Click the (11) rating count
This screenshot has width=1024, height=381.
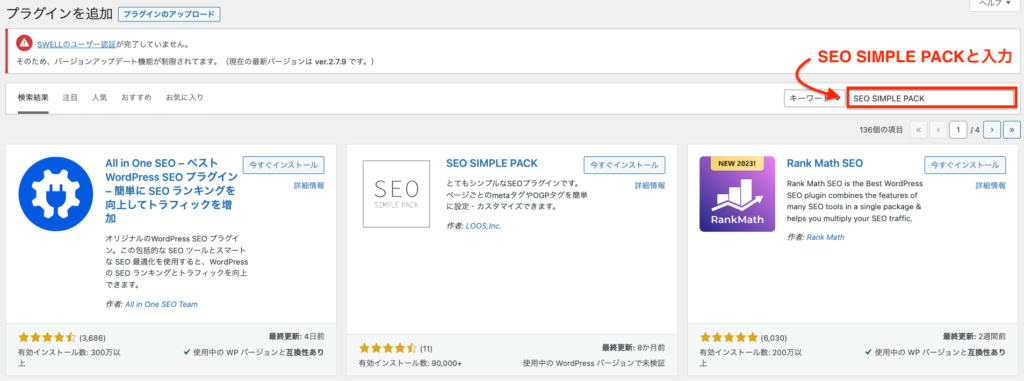point(426,348)
